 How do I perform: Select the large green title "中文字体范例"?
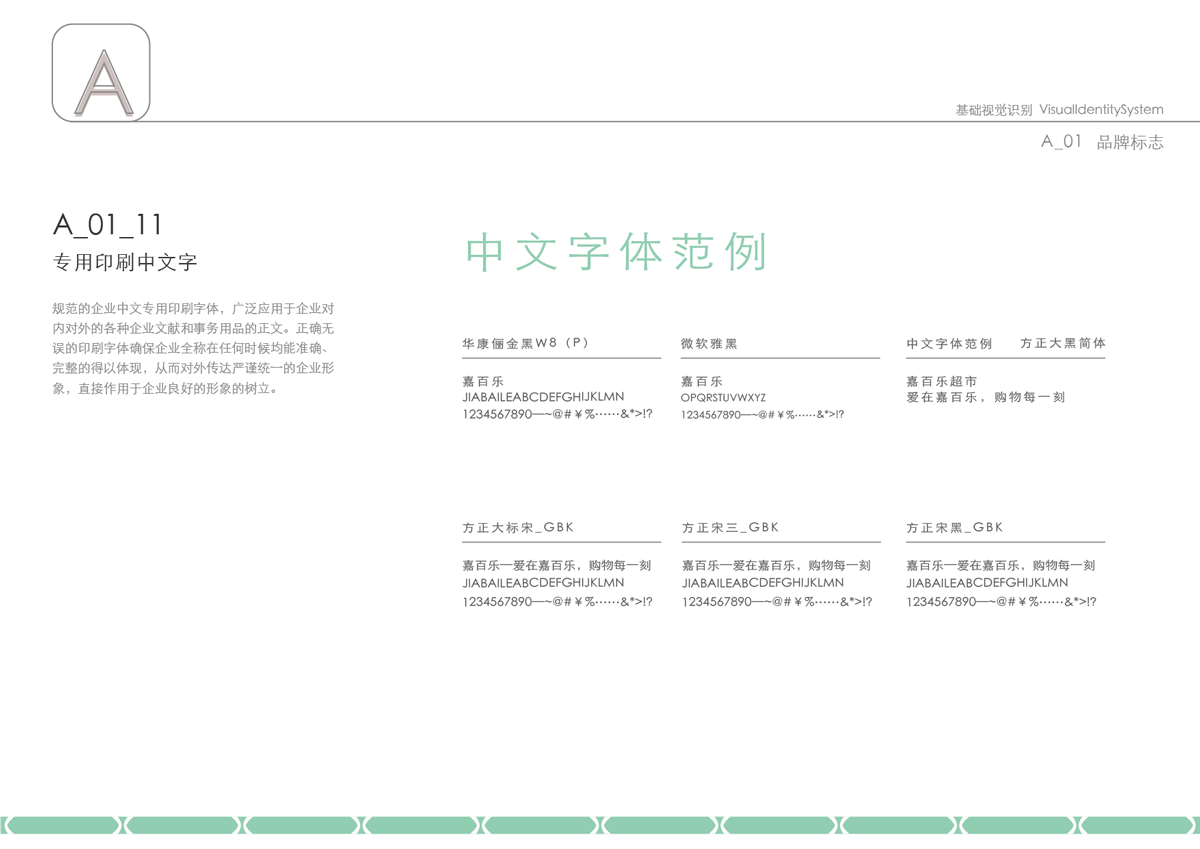617,252
